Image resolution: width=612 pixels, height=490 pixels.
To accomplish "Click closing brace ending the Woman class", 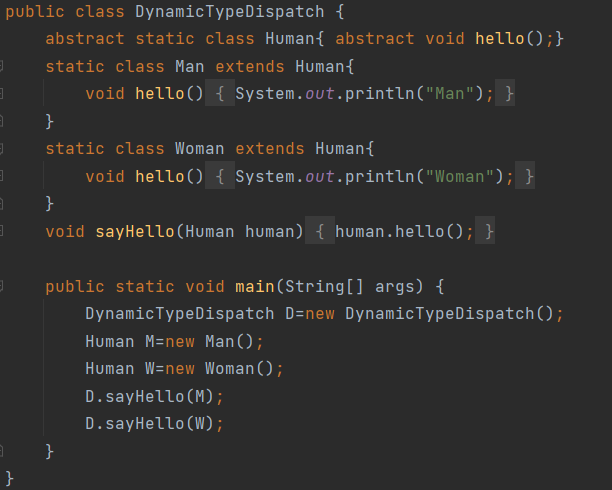I will tap(50, 203).
